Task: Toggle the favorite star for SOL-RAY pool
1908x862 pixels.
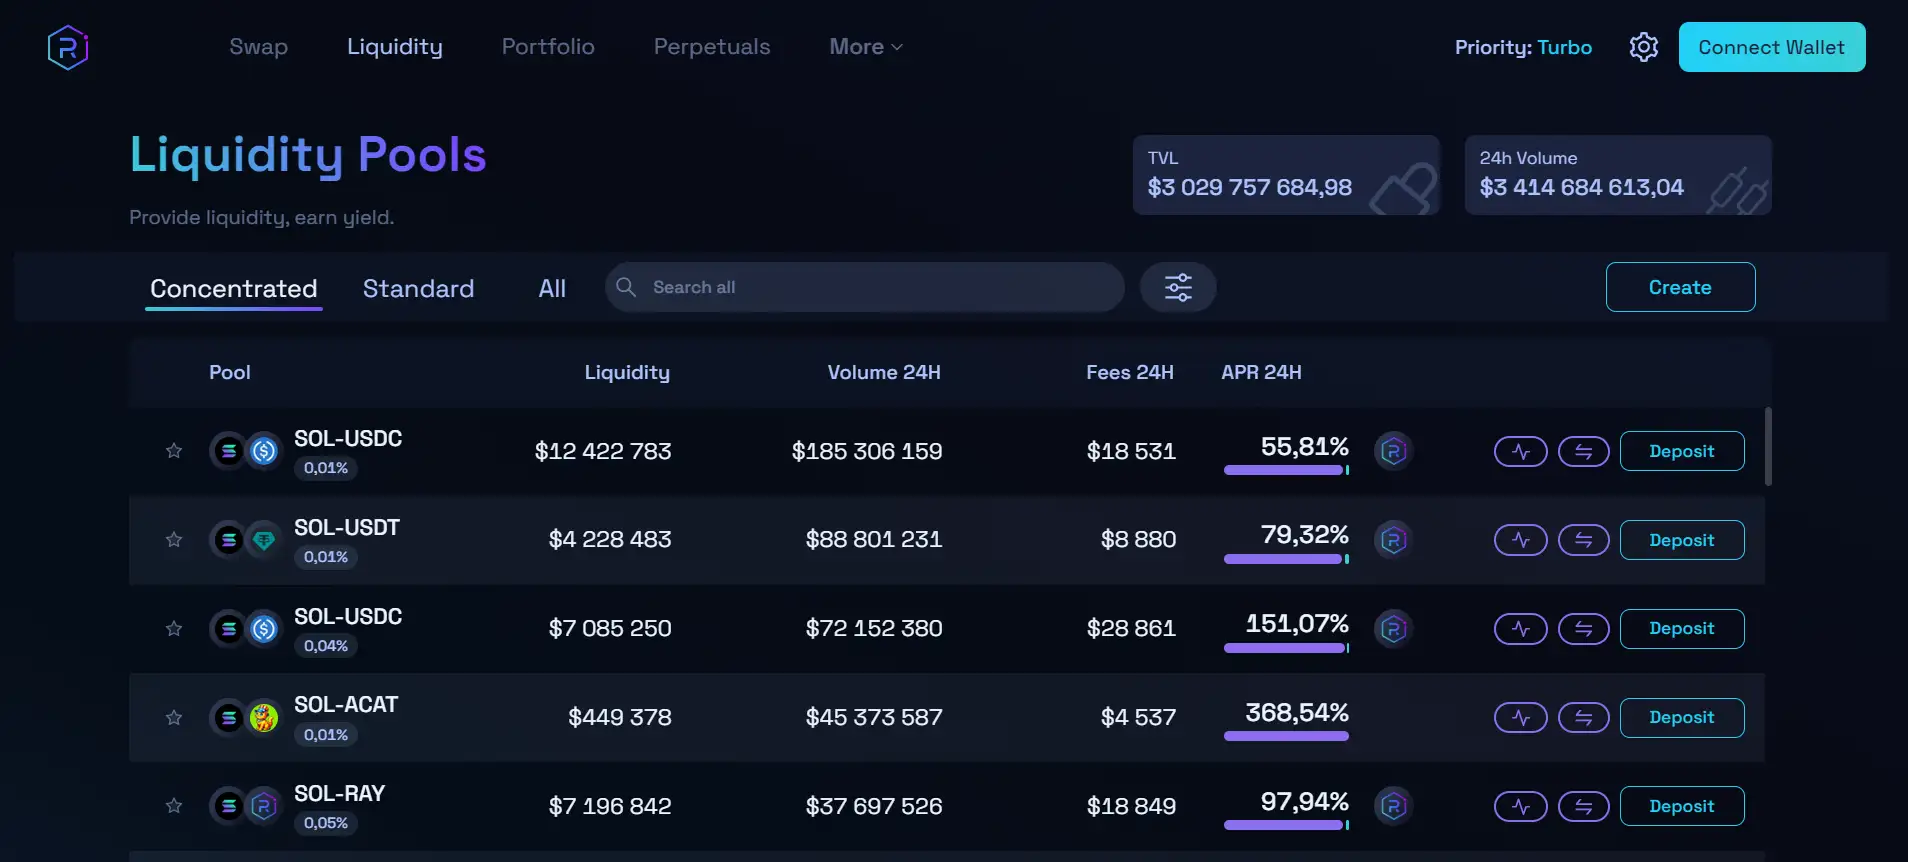Action: 174,806
